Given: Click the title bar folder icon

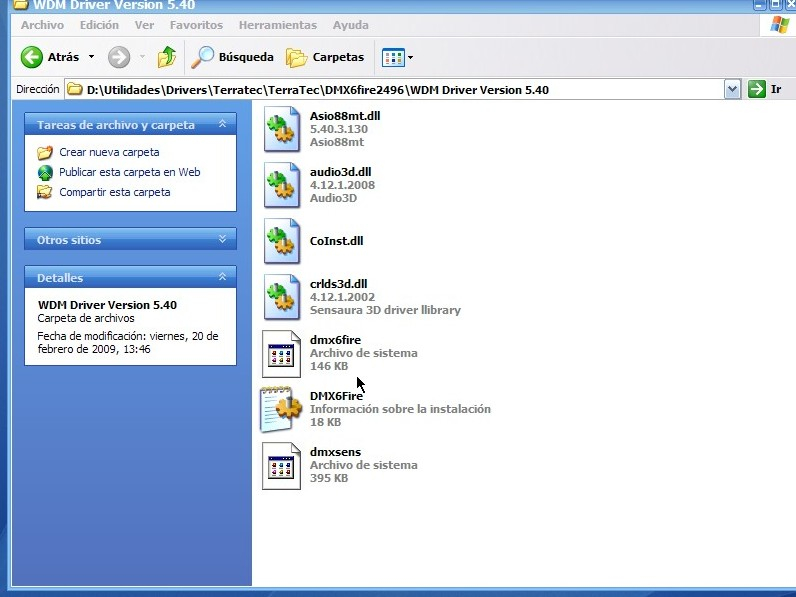Looking at the screenshot, I should pos(19,5).
